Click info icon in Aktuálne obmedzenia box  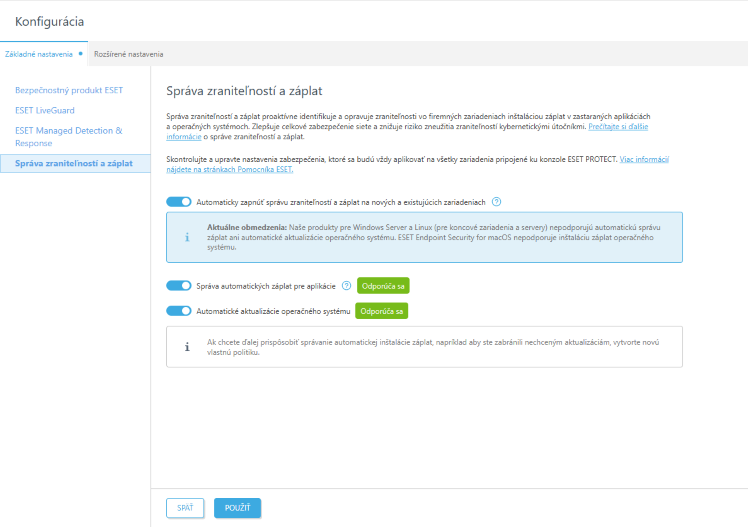click(x=187, y=237)
